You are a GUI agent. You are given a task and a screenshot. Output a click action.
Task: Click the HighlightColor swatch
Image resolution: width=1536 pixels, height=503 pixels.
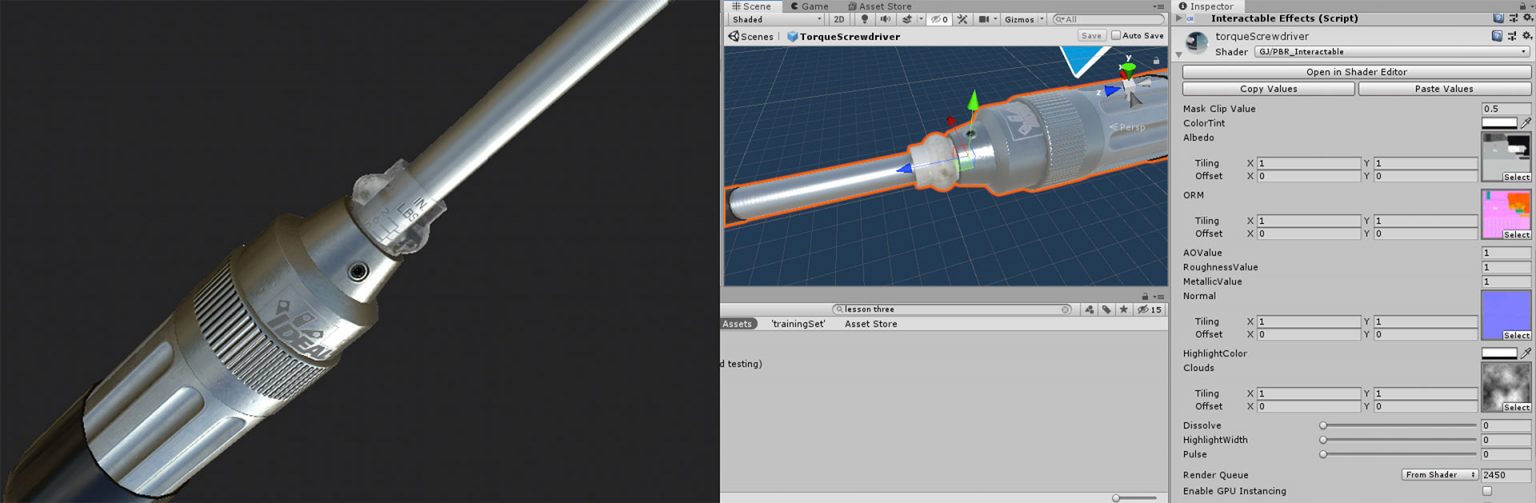pyautogui.click(x=1499, y=353)
